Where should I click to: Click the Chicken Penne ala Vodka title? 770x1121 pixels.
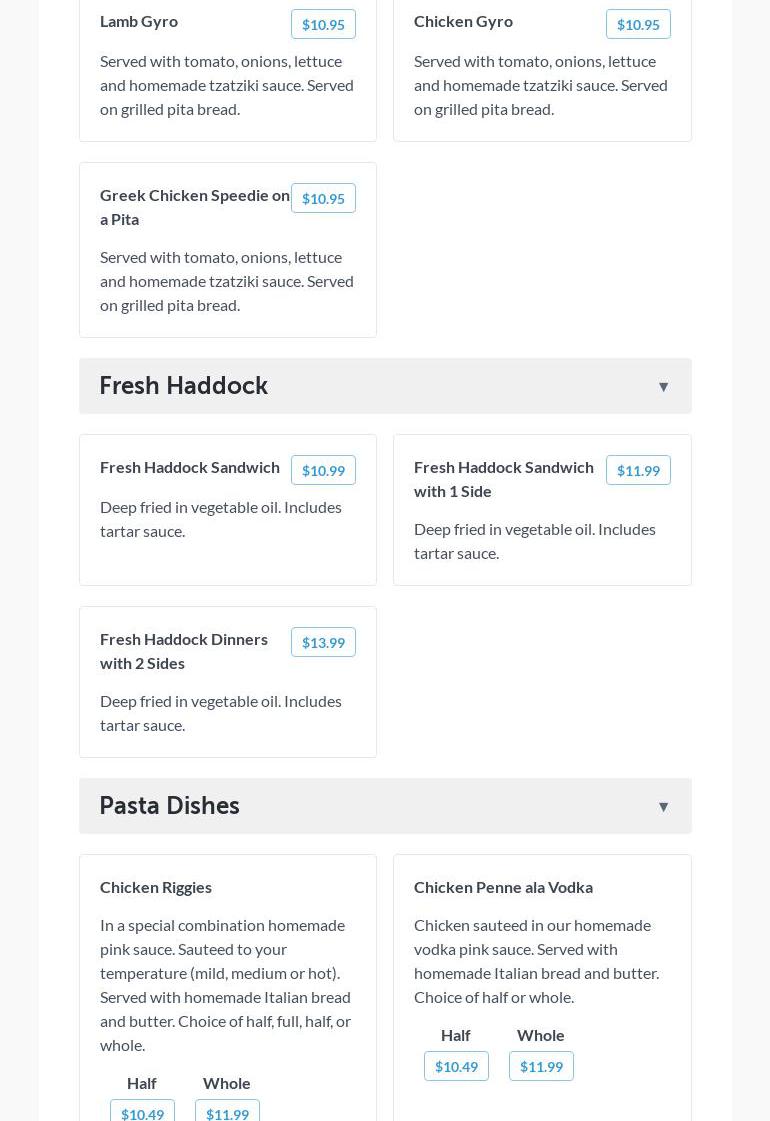pyautogui.click(x=503, y=887)
